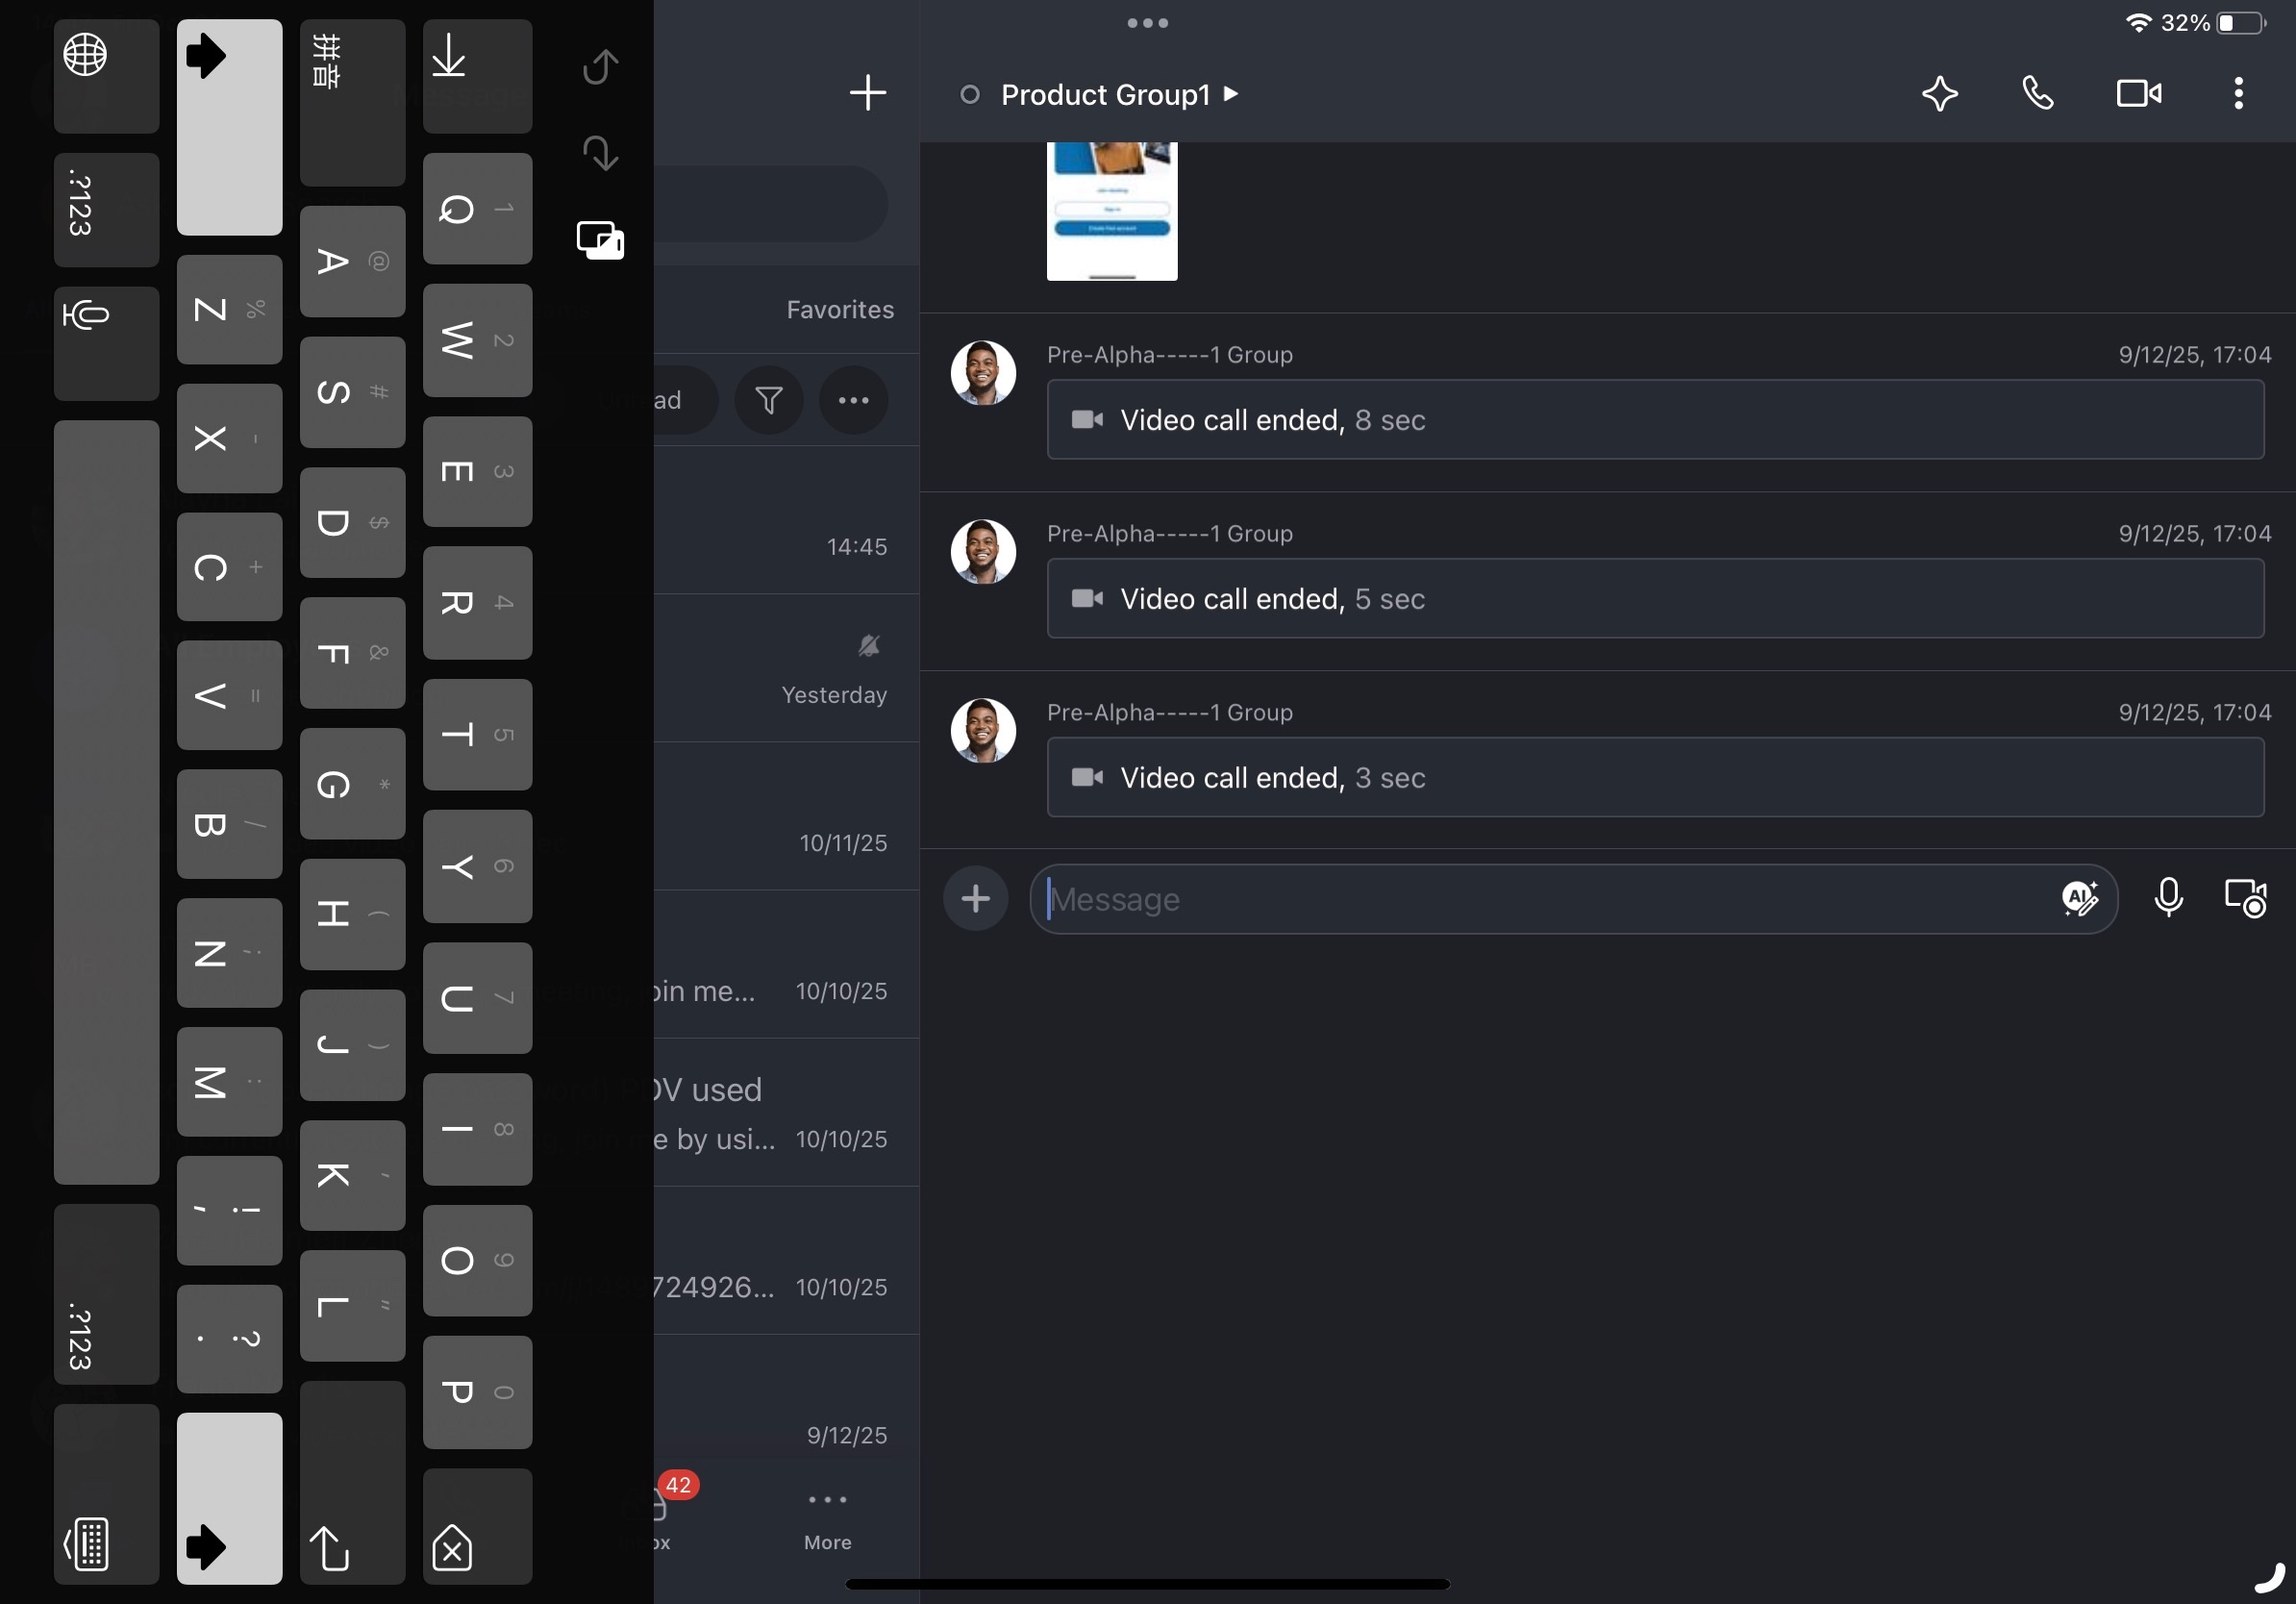2296x1604 pixels.
Task: Open the attachment plus button beside Message
Action: pyautogui.click(x=975, y=898)
